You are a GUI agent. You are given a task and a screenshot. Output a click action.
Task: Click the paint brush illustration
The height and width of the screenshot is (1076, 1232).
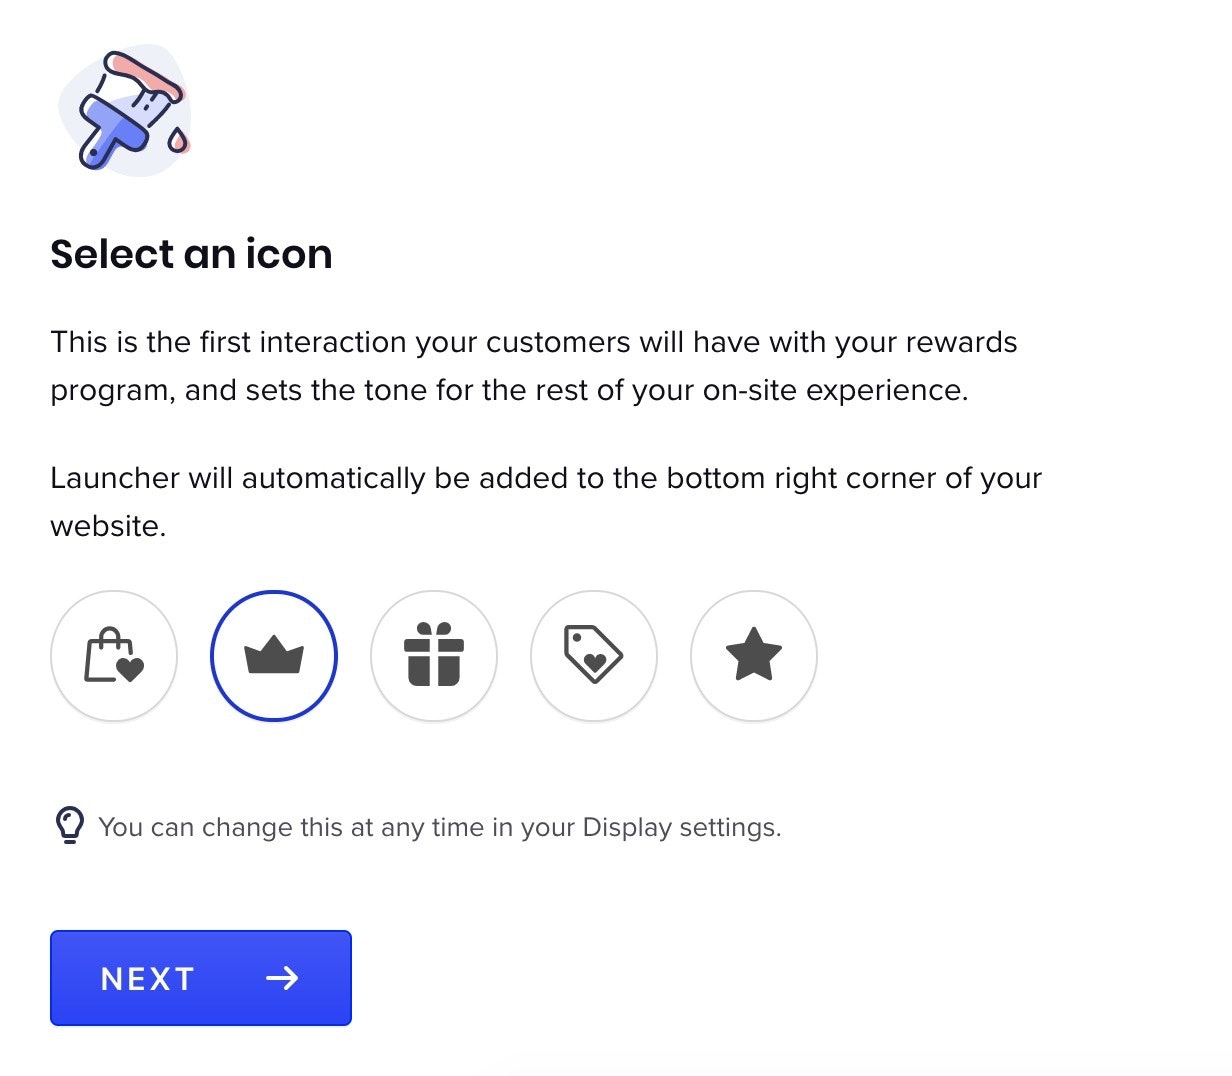point(120,112)
